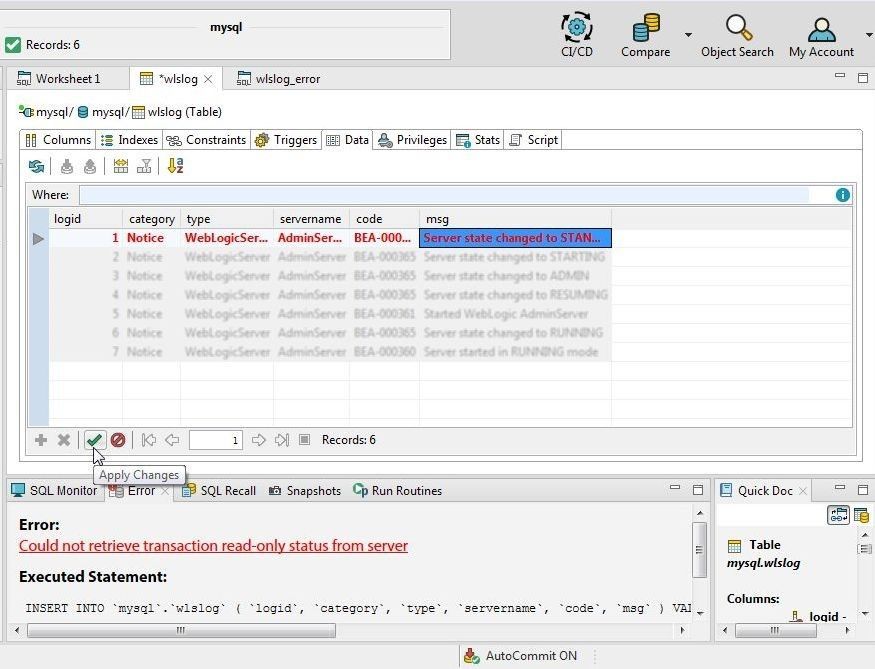Open My Account
Viewport: 875px width, 669px height.
(x=821, y=35)
